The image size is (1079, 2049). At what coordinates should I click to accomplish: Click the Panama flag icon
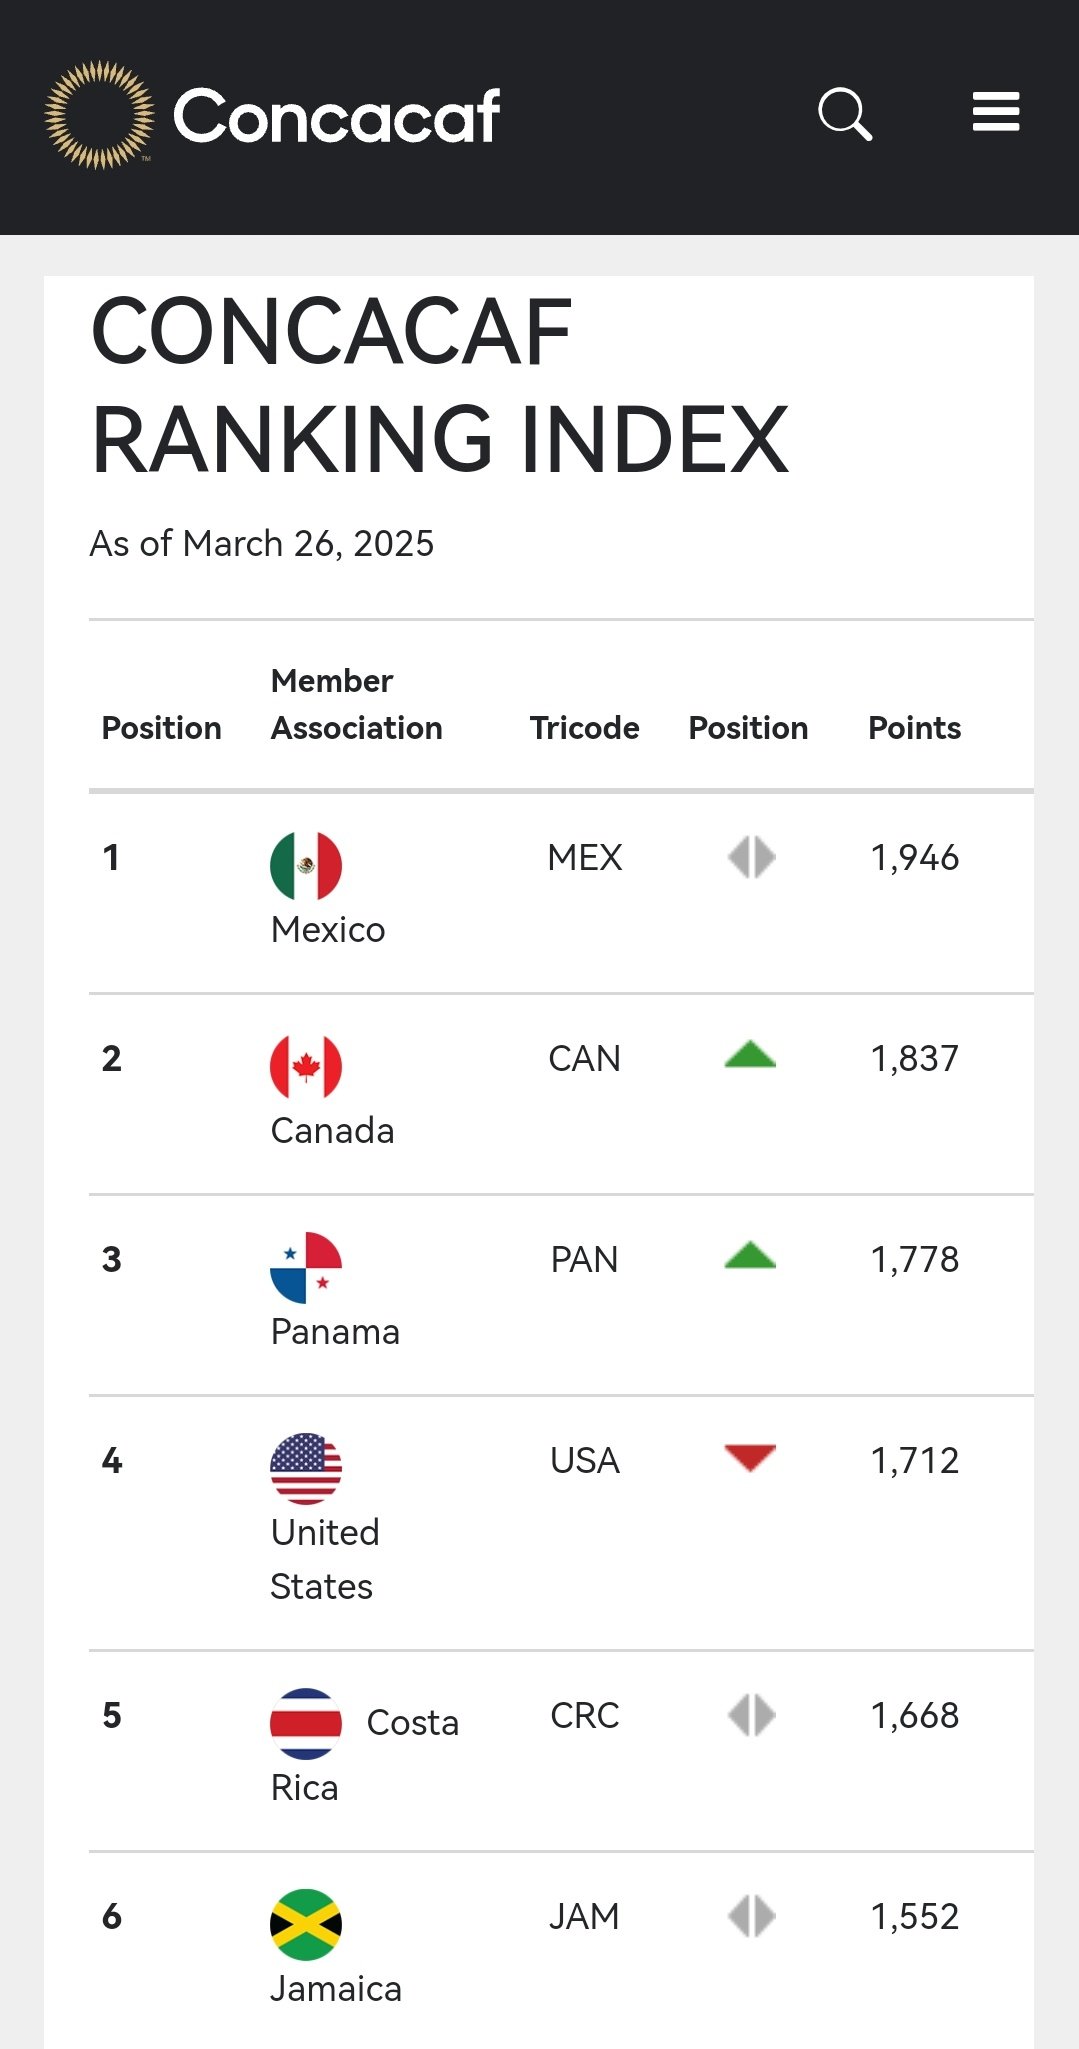[x=306, y=1268]
